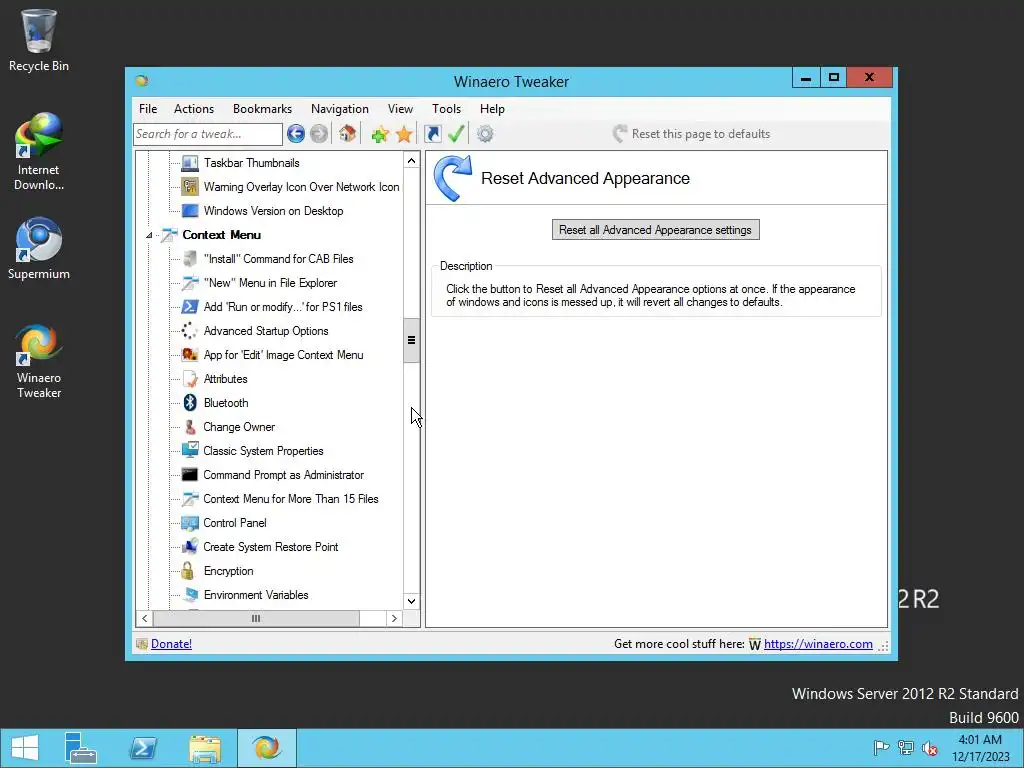Viewport: 1024px width, 768px height.
Task: Select "New" Menu in File Explorer
Action: pos(270,283)
